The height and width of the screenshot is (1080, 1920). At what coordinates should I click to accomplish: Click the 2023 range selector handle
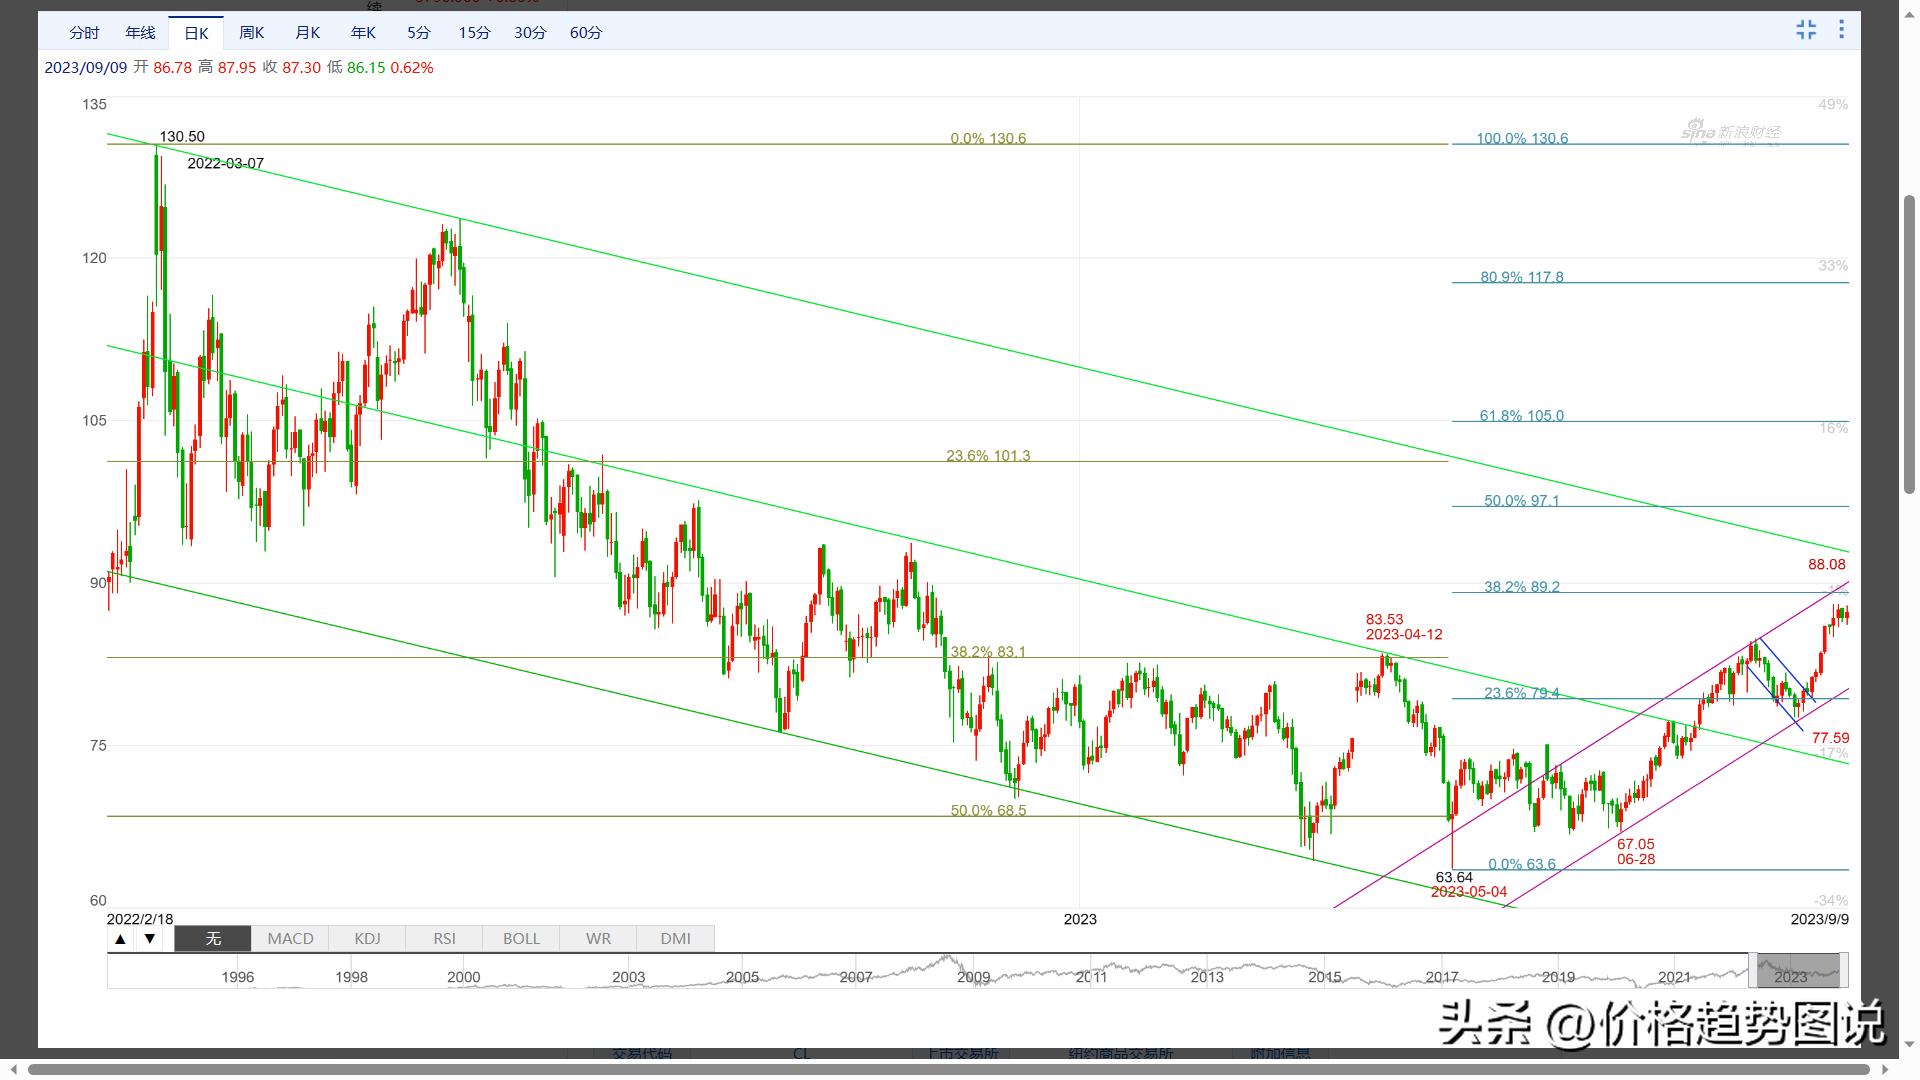[1795, 970]
